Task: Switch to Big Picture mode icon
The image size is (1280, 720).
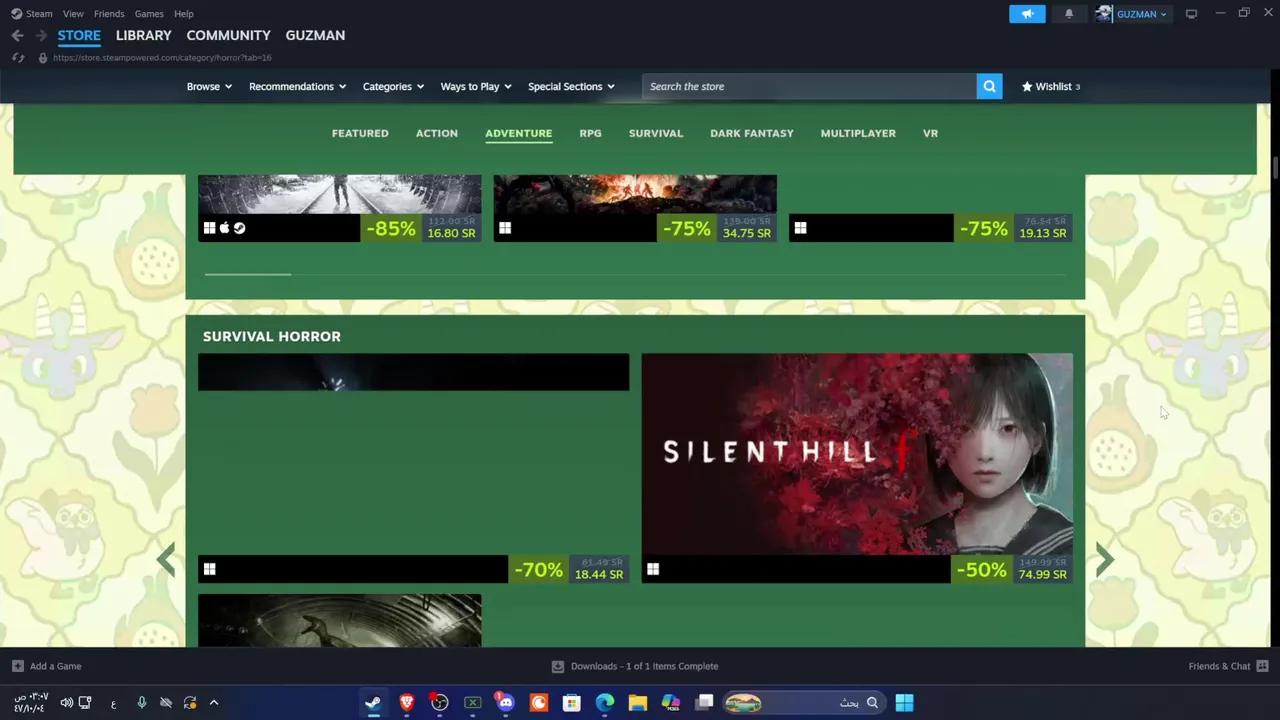Action: (x=1191, y=14)
